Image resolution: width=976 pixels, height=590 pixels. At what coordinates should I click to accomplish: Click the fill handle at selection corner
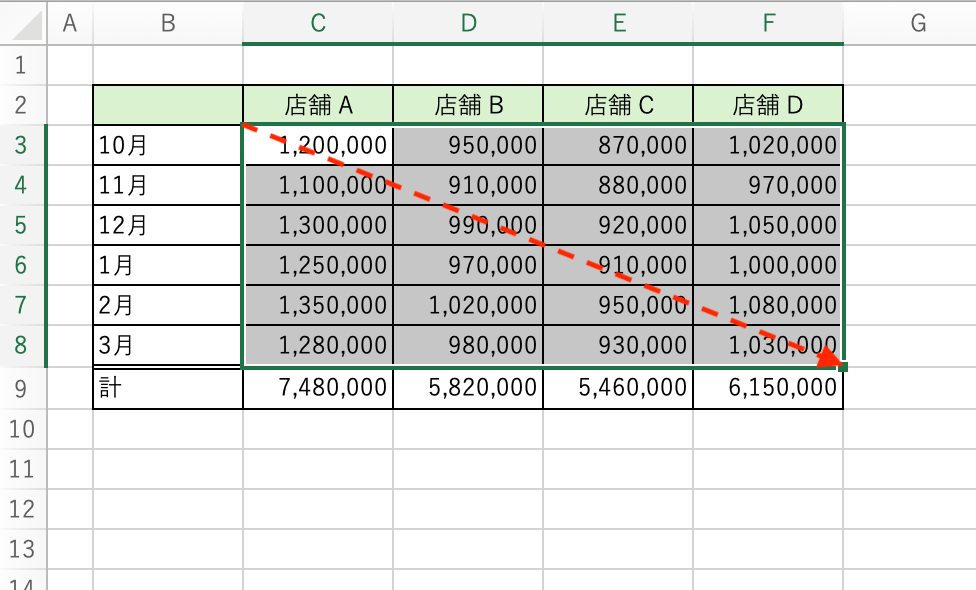843,367
